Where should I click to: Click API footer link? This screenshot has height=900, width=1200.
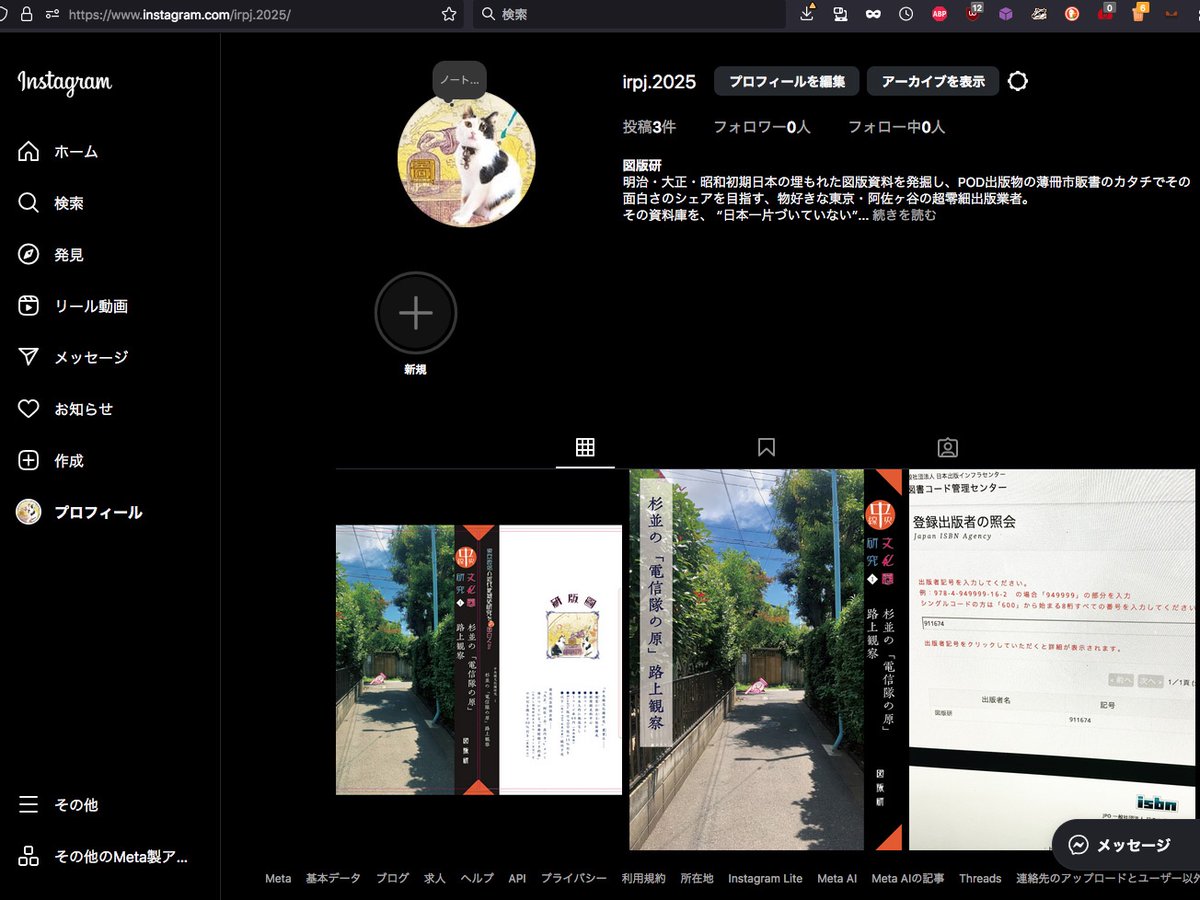click(517, 879)
